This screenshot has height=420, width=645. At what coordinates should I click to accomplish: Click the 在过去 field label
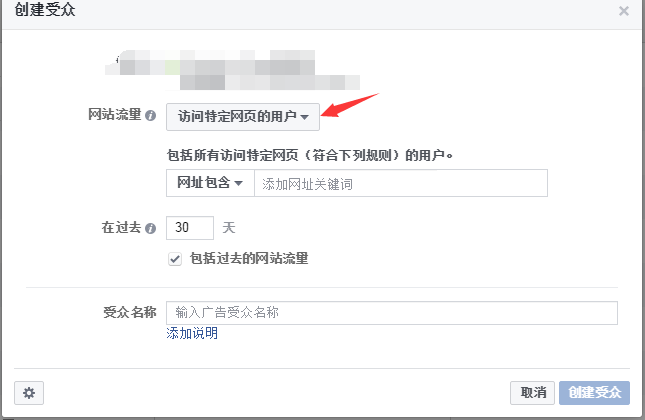121,227
